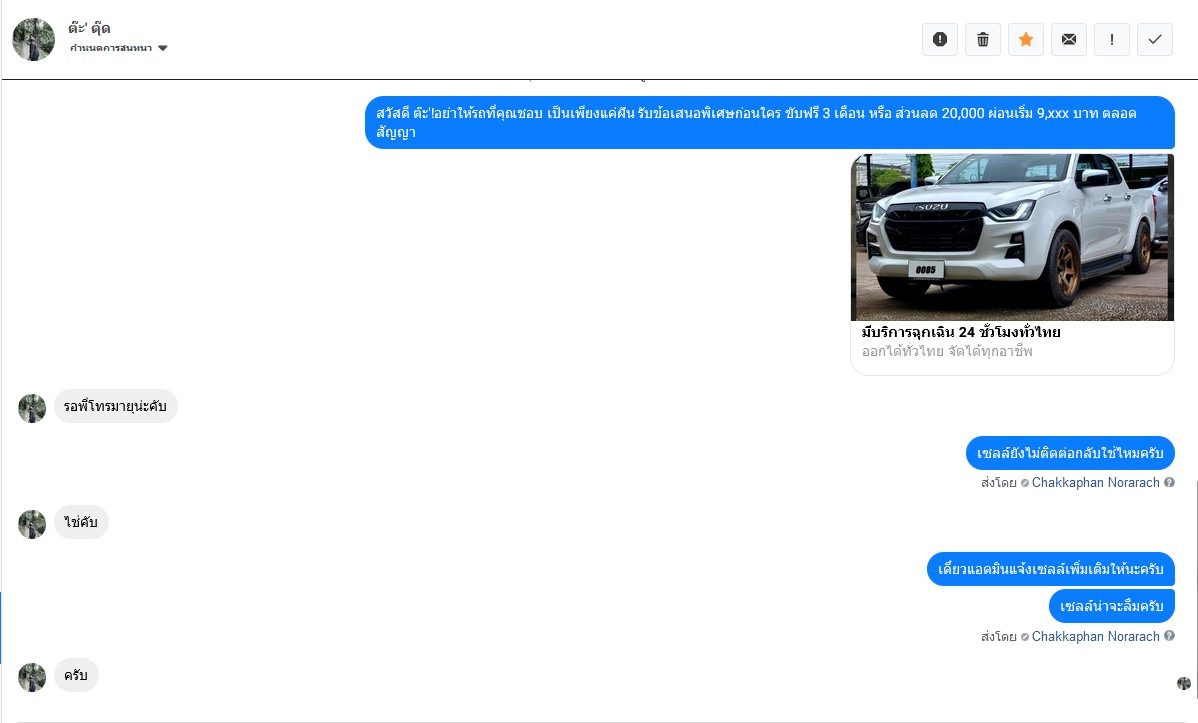Screen dimensions: 1198x723
Task: Click message ไช่คับ
Action: coord(81,522)
